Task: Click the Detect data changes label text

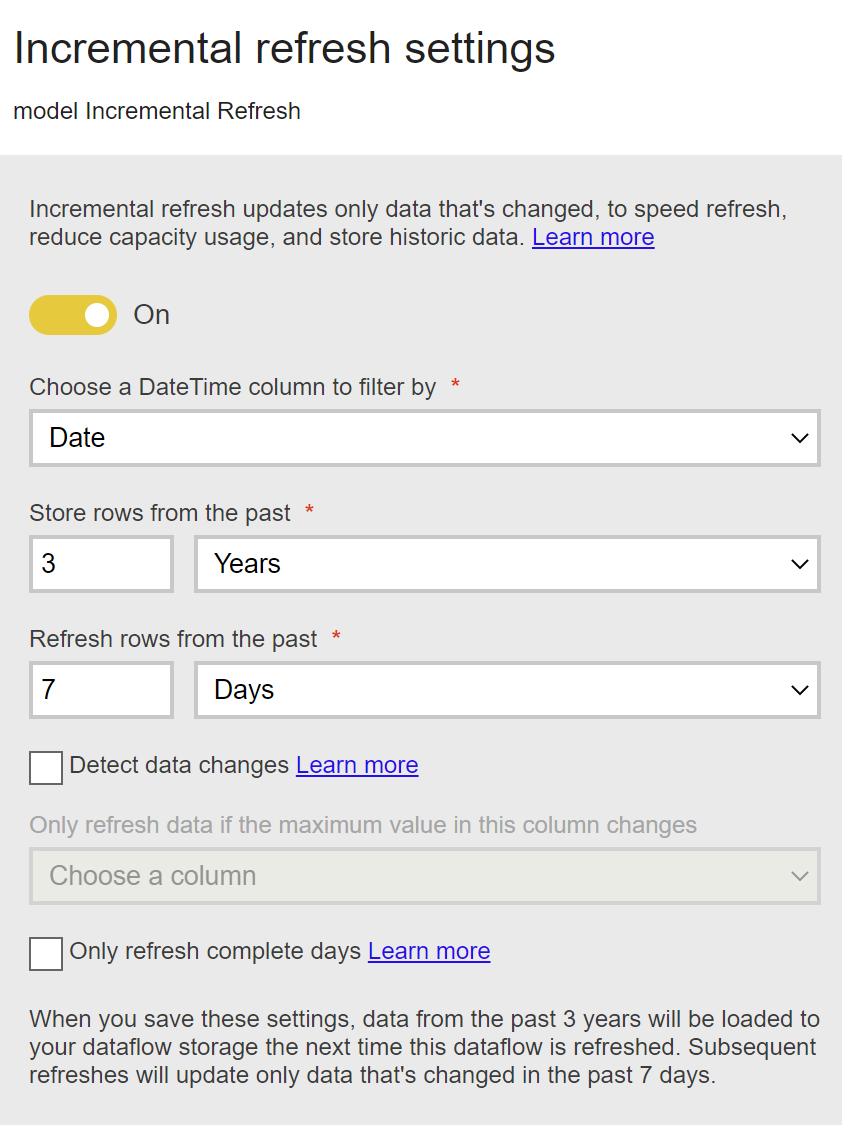Action: coord(179,766)
